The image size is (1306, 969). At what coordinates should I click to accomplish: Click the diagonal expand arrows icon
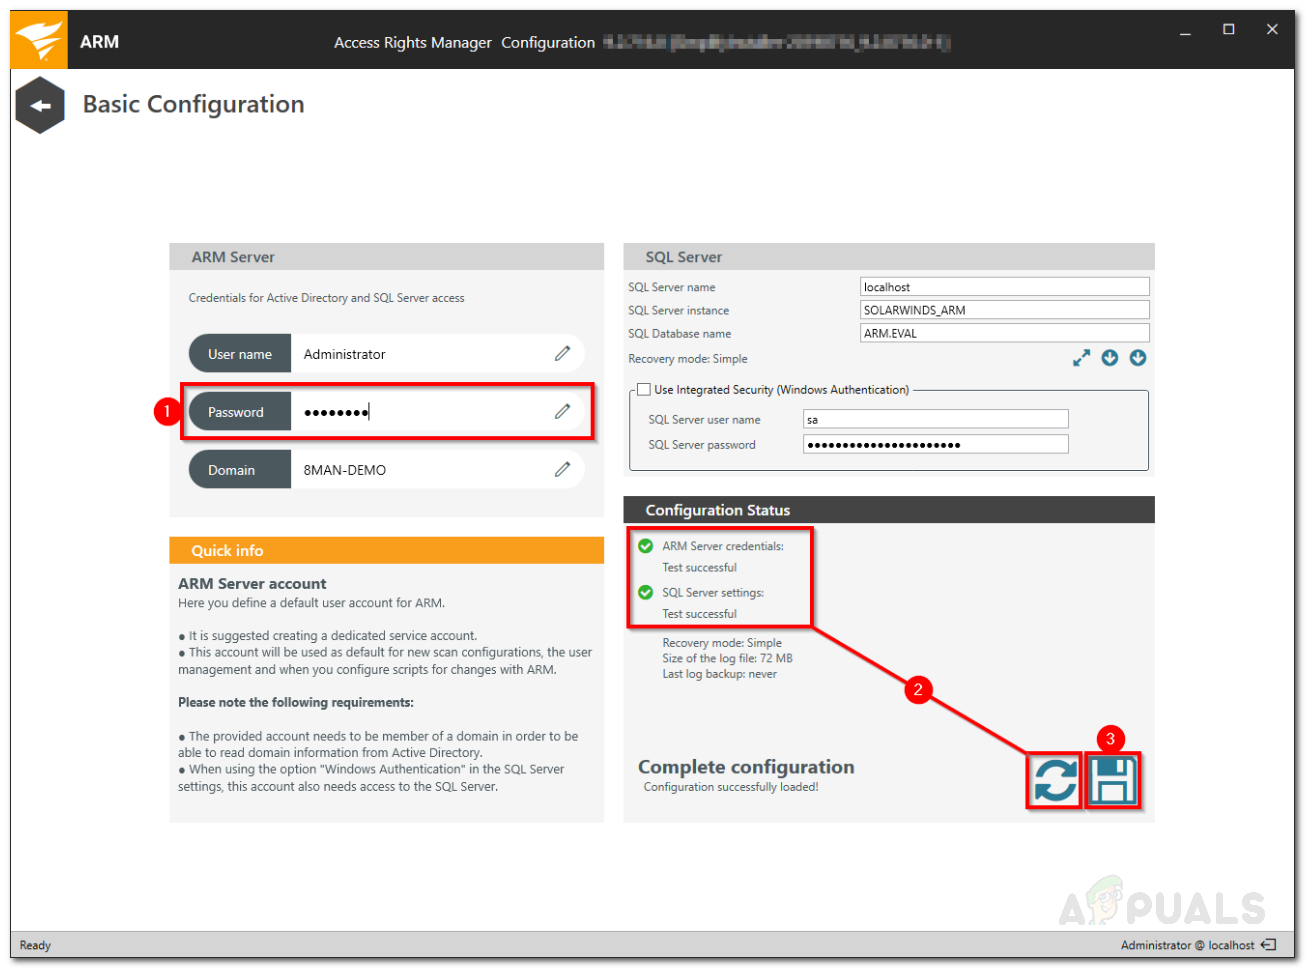pos(1081,358)
